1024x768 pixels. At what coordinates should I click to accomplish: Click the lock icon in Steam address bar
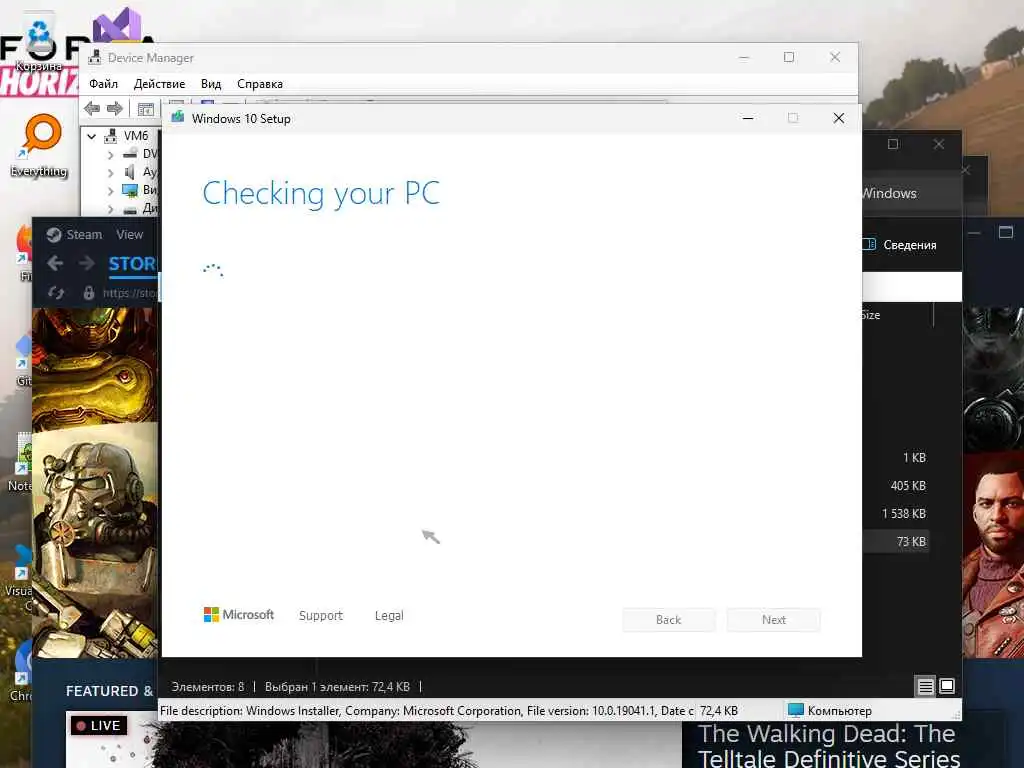pos(89,293)
